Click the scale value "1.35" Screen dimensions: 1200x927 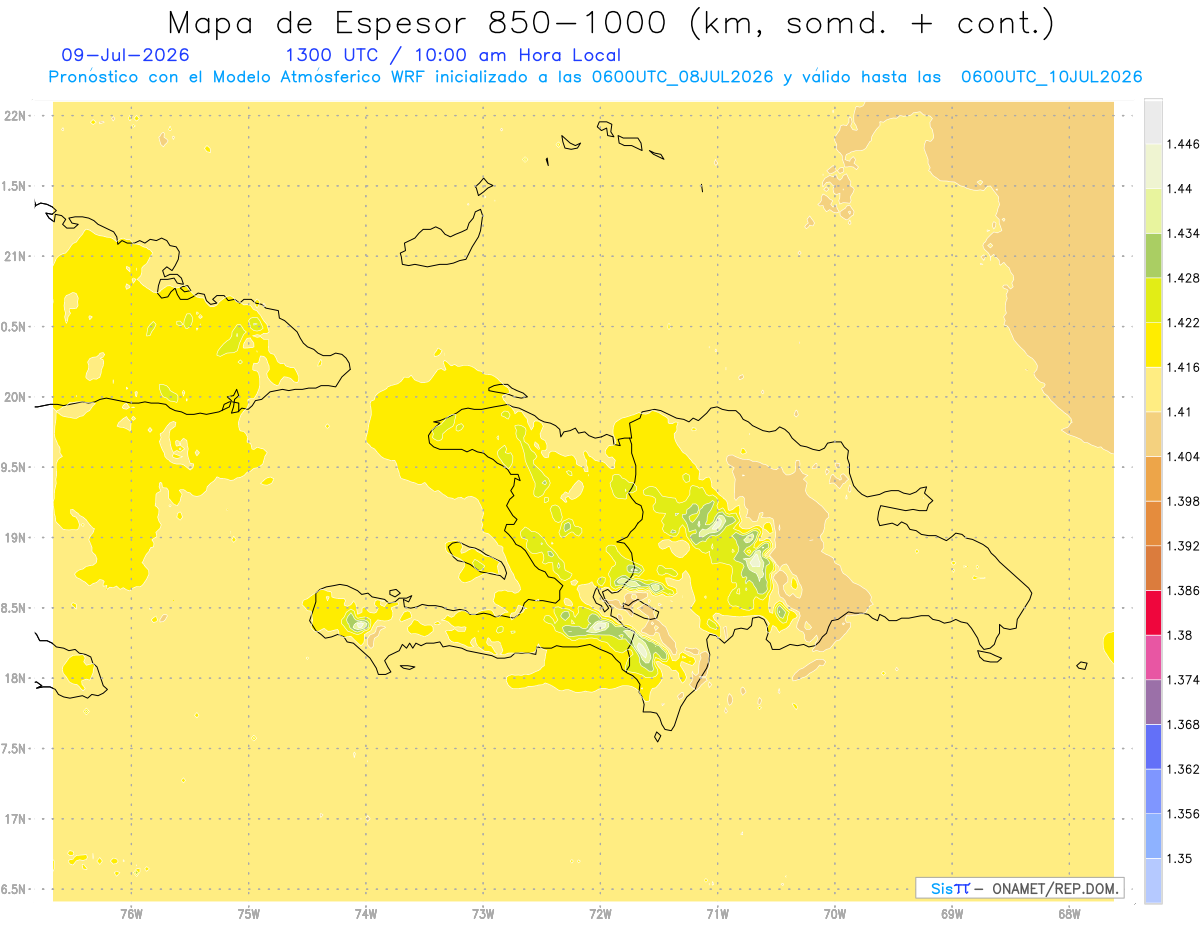tap(1180, 858)
